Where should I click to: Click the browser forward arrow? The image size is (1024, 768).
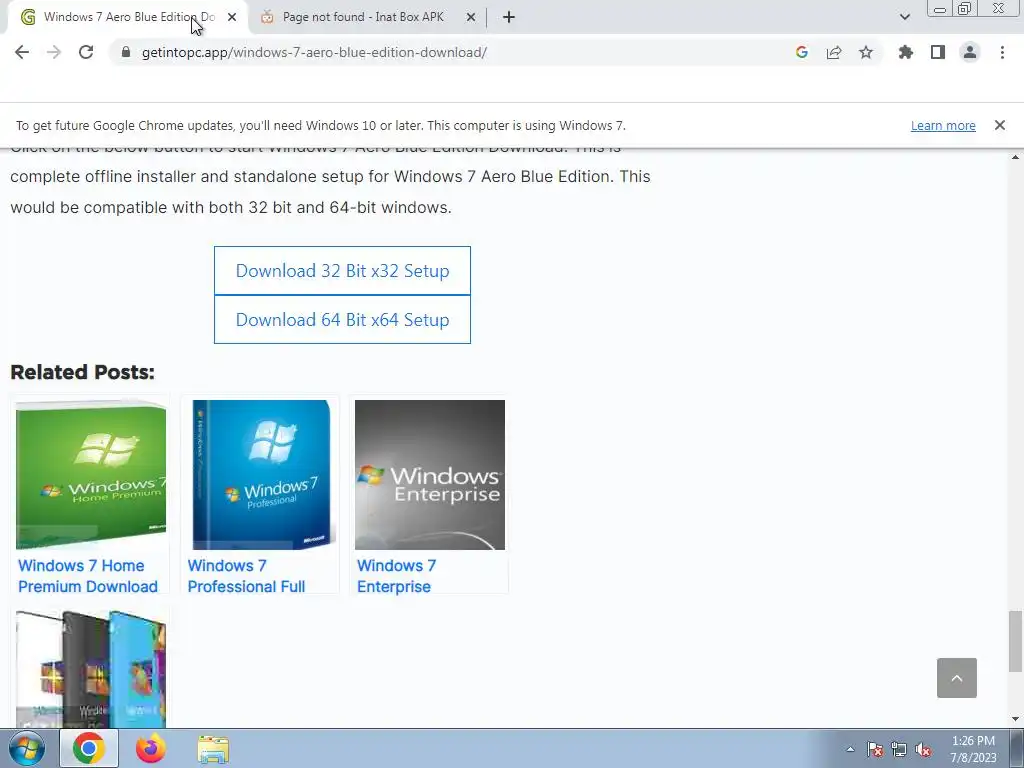(x=54, y=52)
